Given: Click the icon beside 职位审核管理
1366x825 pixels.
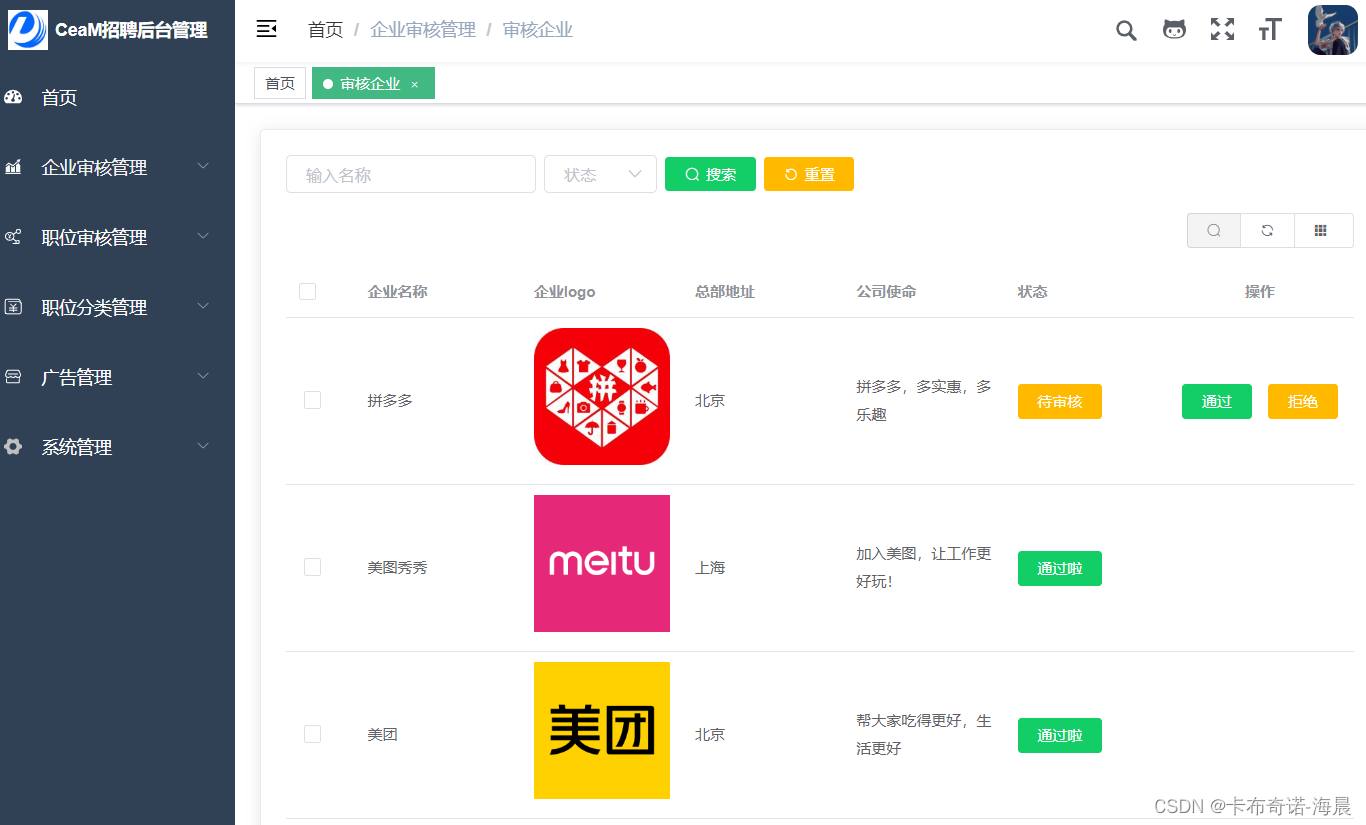Looking at the screenshot, I should point(13,237).
